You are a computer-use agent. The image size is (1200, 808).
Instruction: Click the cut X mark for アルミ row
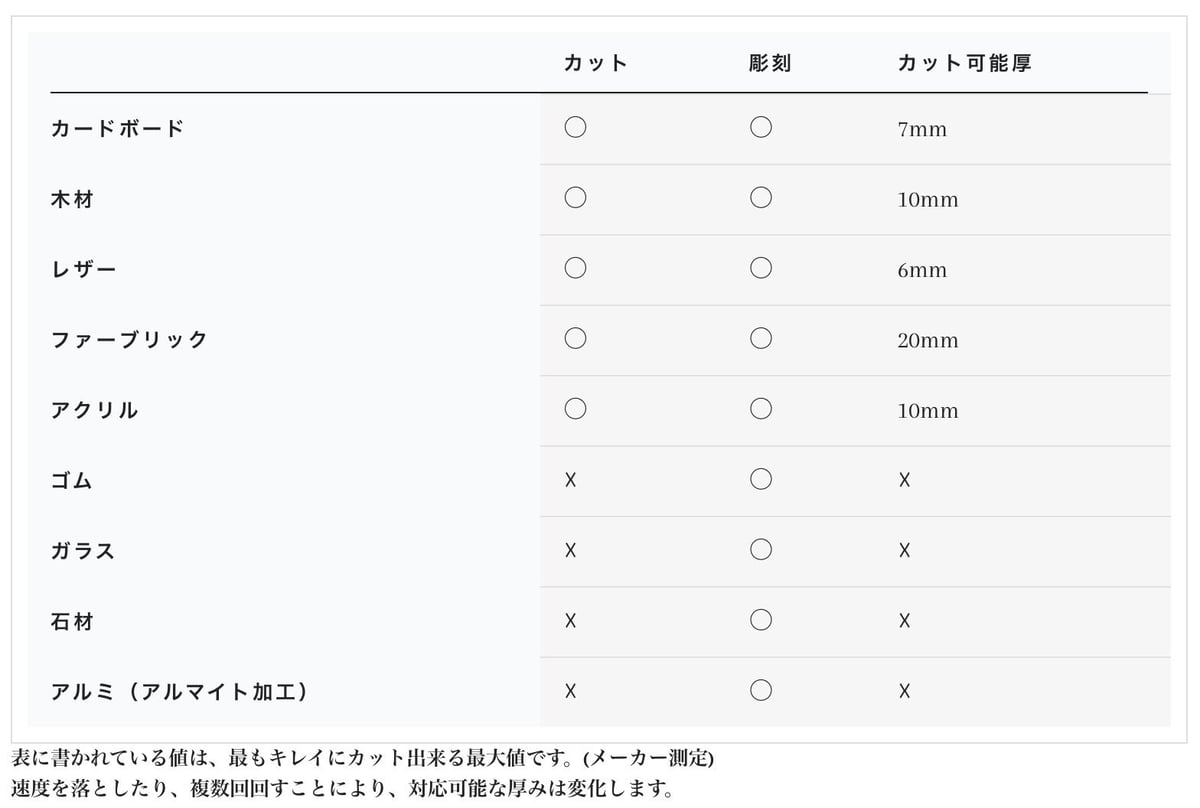coord(570,691)
